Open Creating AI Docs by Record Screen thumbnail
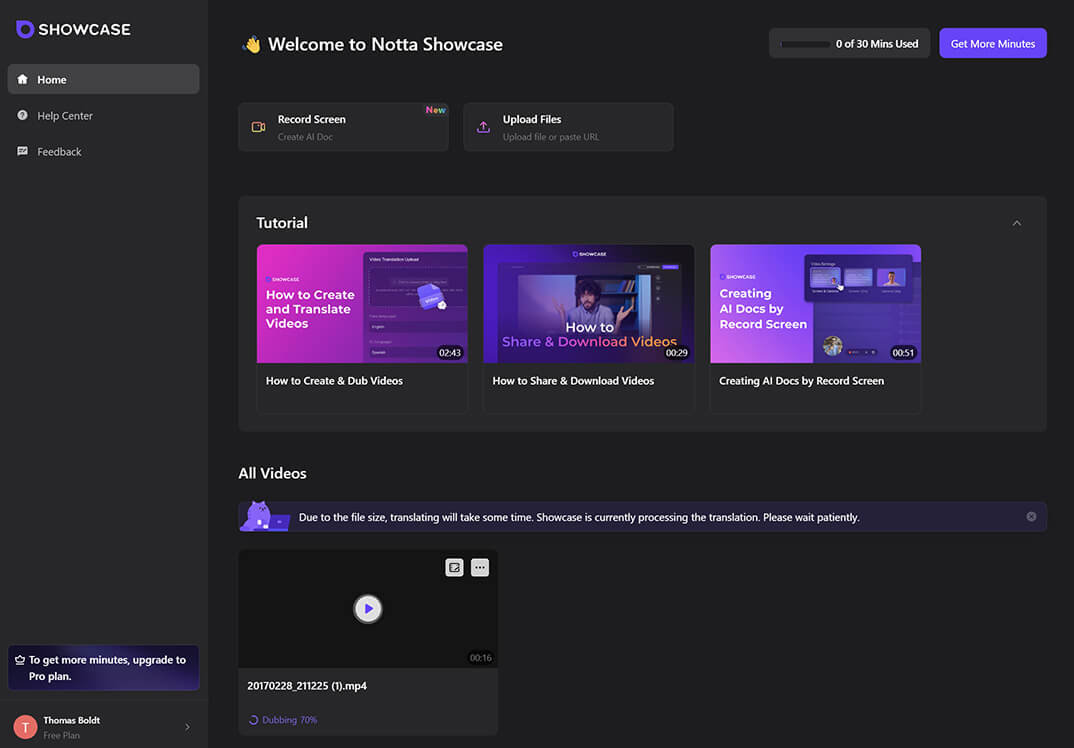This screenshot has height=748, width=1074. pos(815,303)
